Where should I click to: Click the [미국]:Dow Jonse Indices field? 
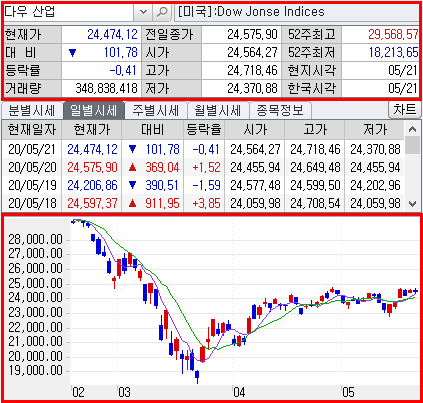point(297,12)
